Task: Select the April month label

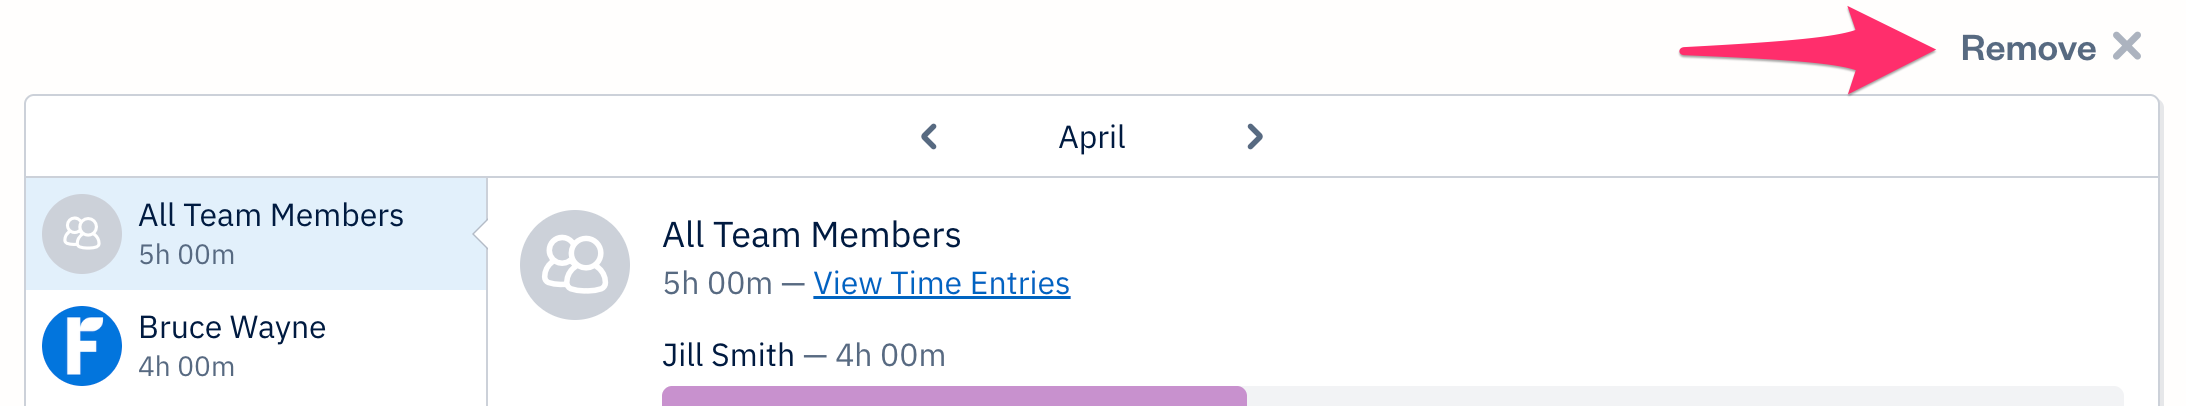Action: point(1092,137)
